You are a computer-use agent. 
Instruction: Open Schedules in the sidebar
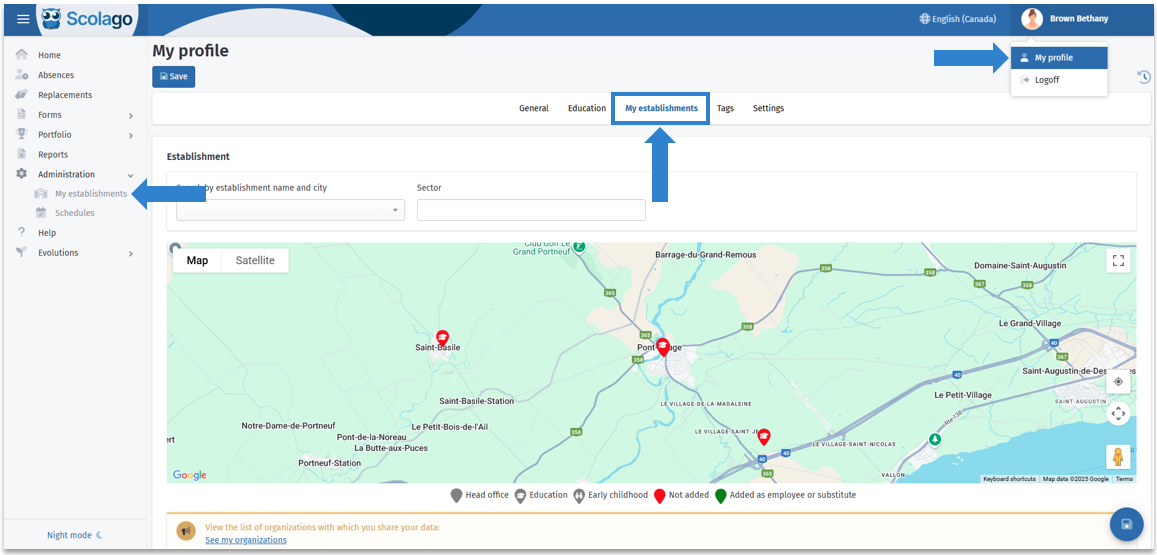[x=75, y=213]
